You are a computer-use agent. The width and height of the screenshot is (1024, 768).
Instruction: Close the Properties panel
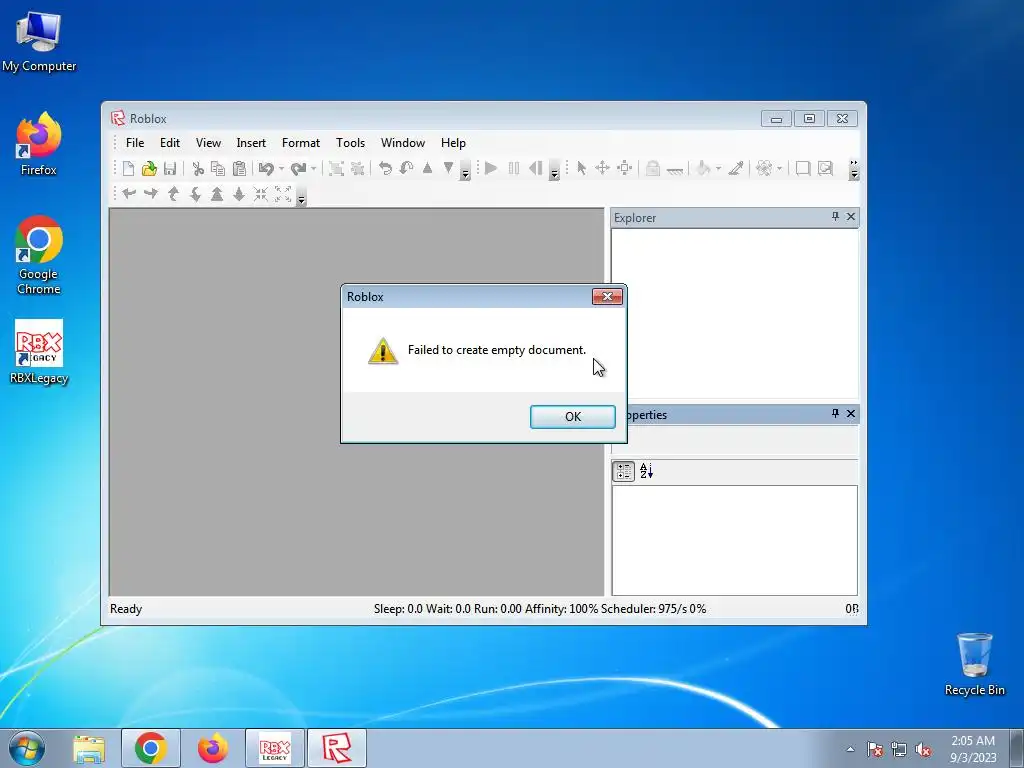point(851,413)
